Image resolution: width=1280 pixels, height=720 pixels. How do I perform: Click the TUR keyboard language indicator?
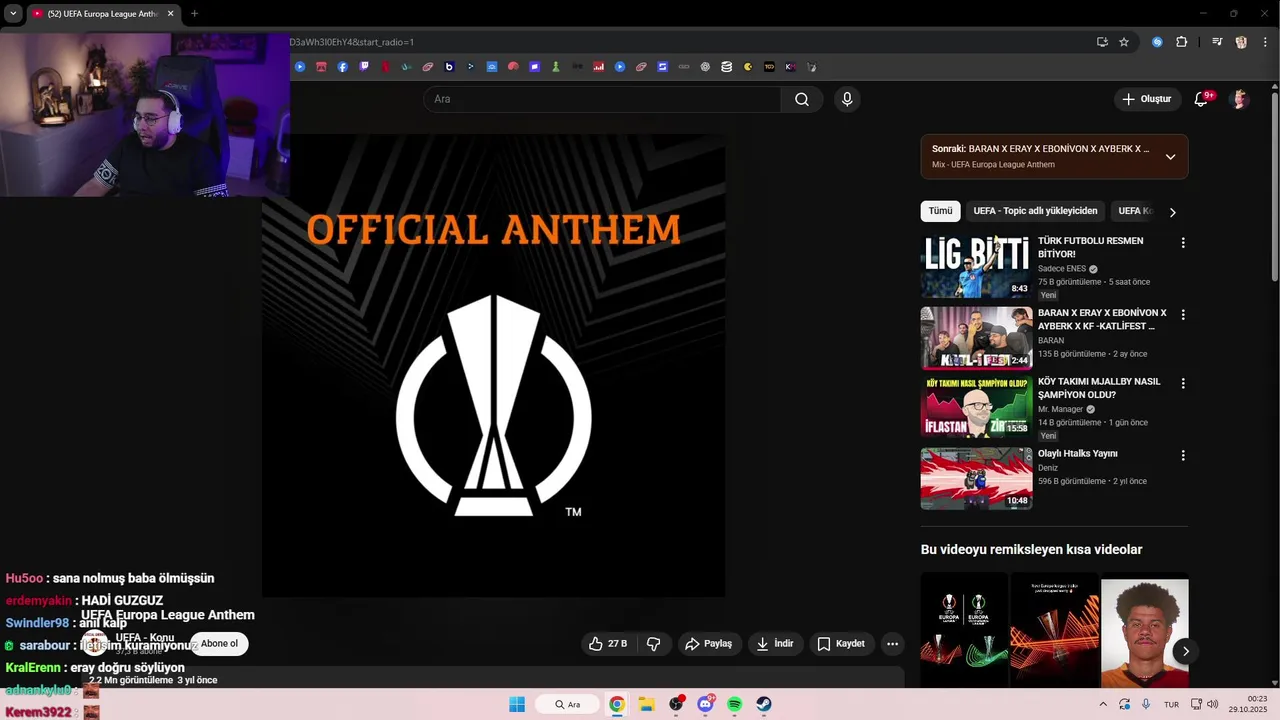coord(1171,704)
